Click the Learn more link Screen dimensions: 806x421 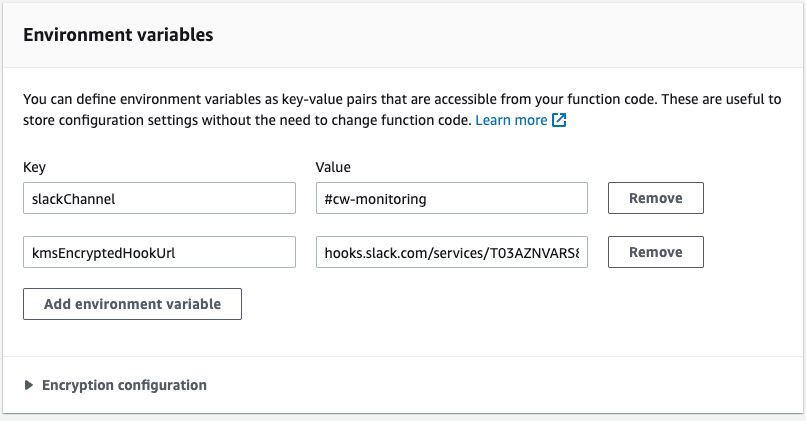click(x=511, y=120)
